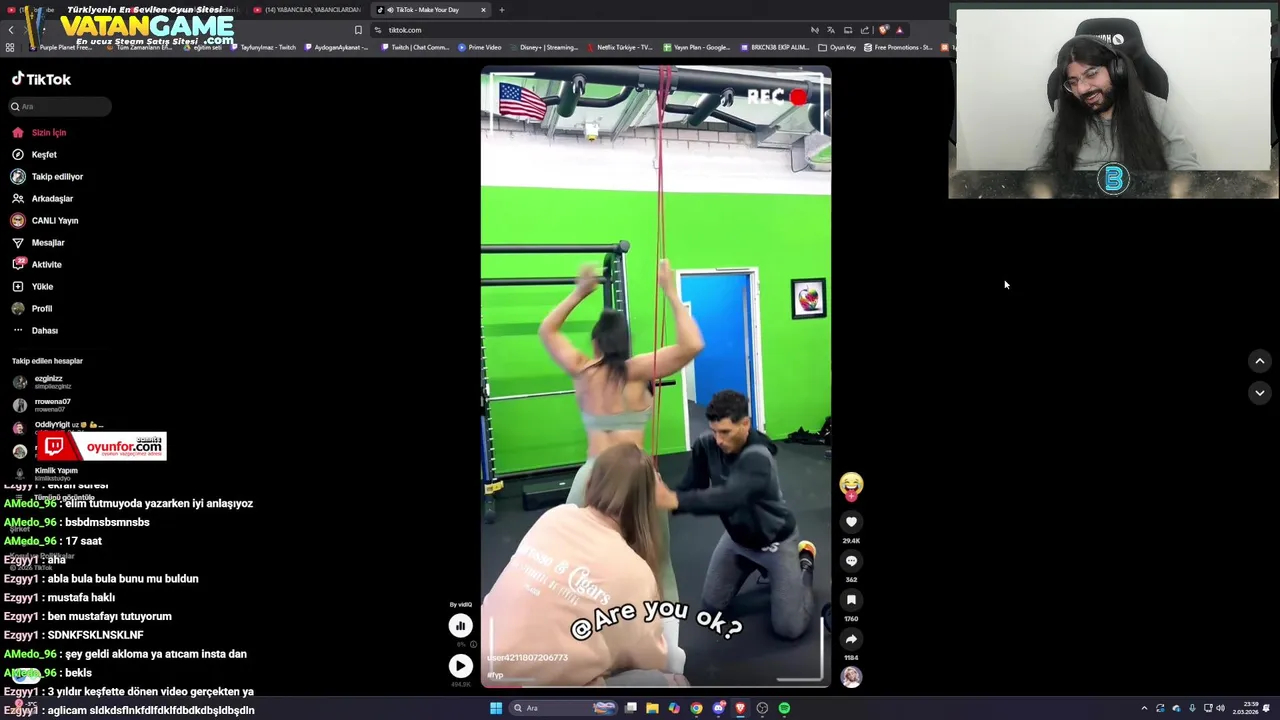Open Mesajlar in the sidebar

point(38,242)
